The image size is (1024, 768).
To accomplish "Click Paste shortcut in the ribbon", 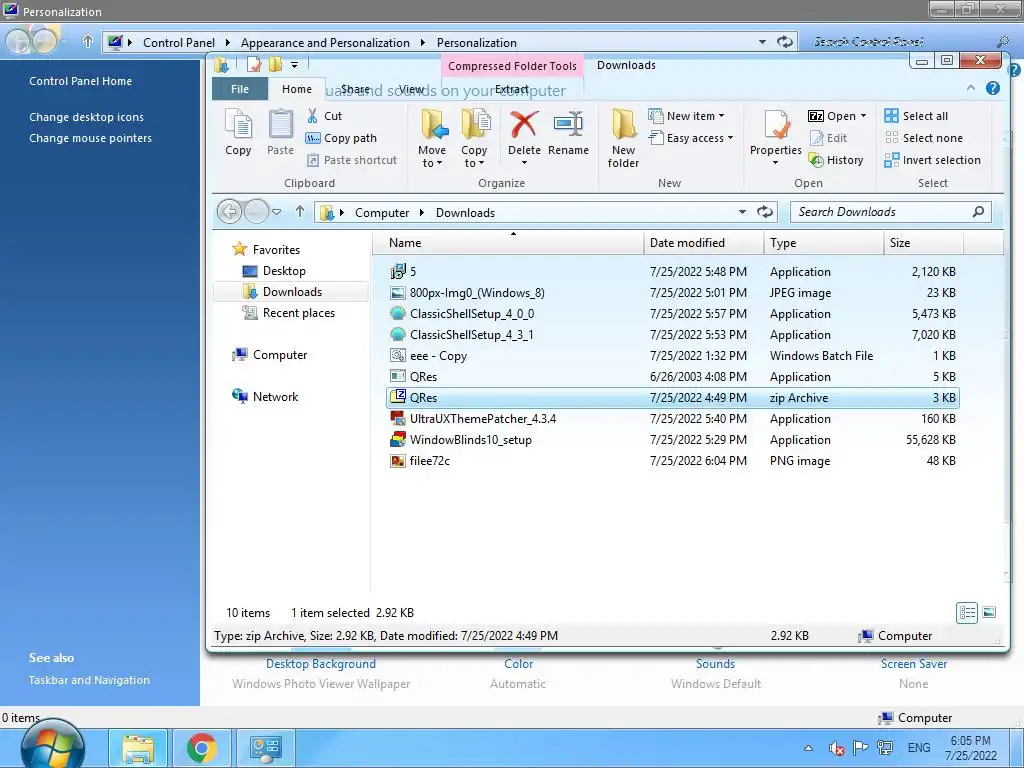I will [352, 160].
